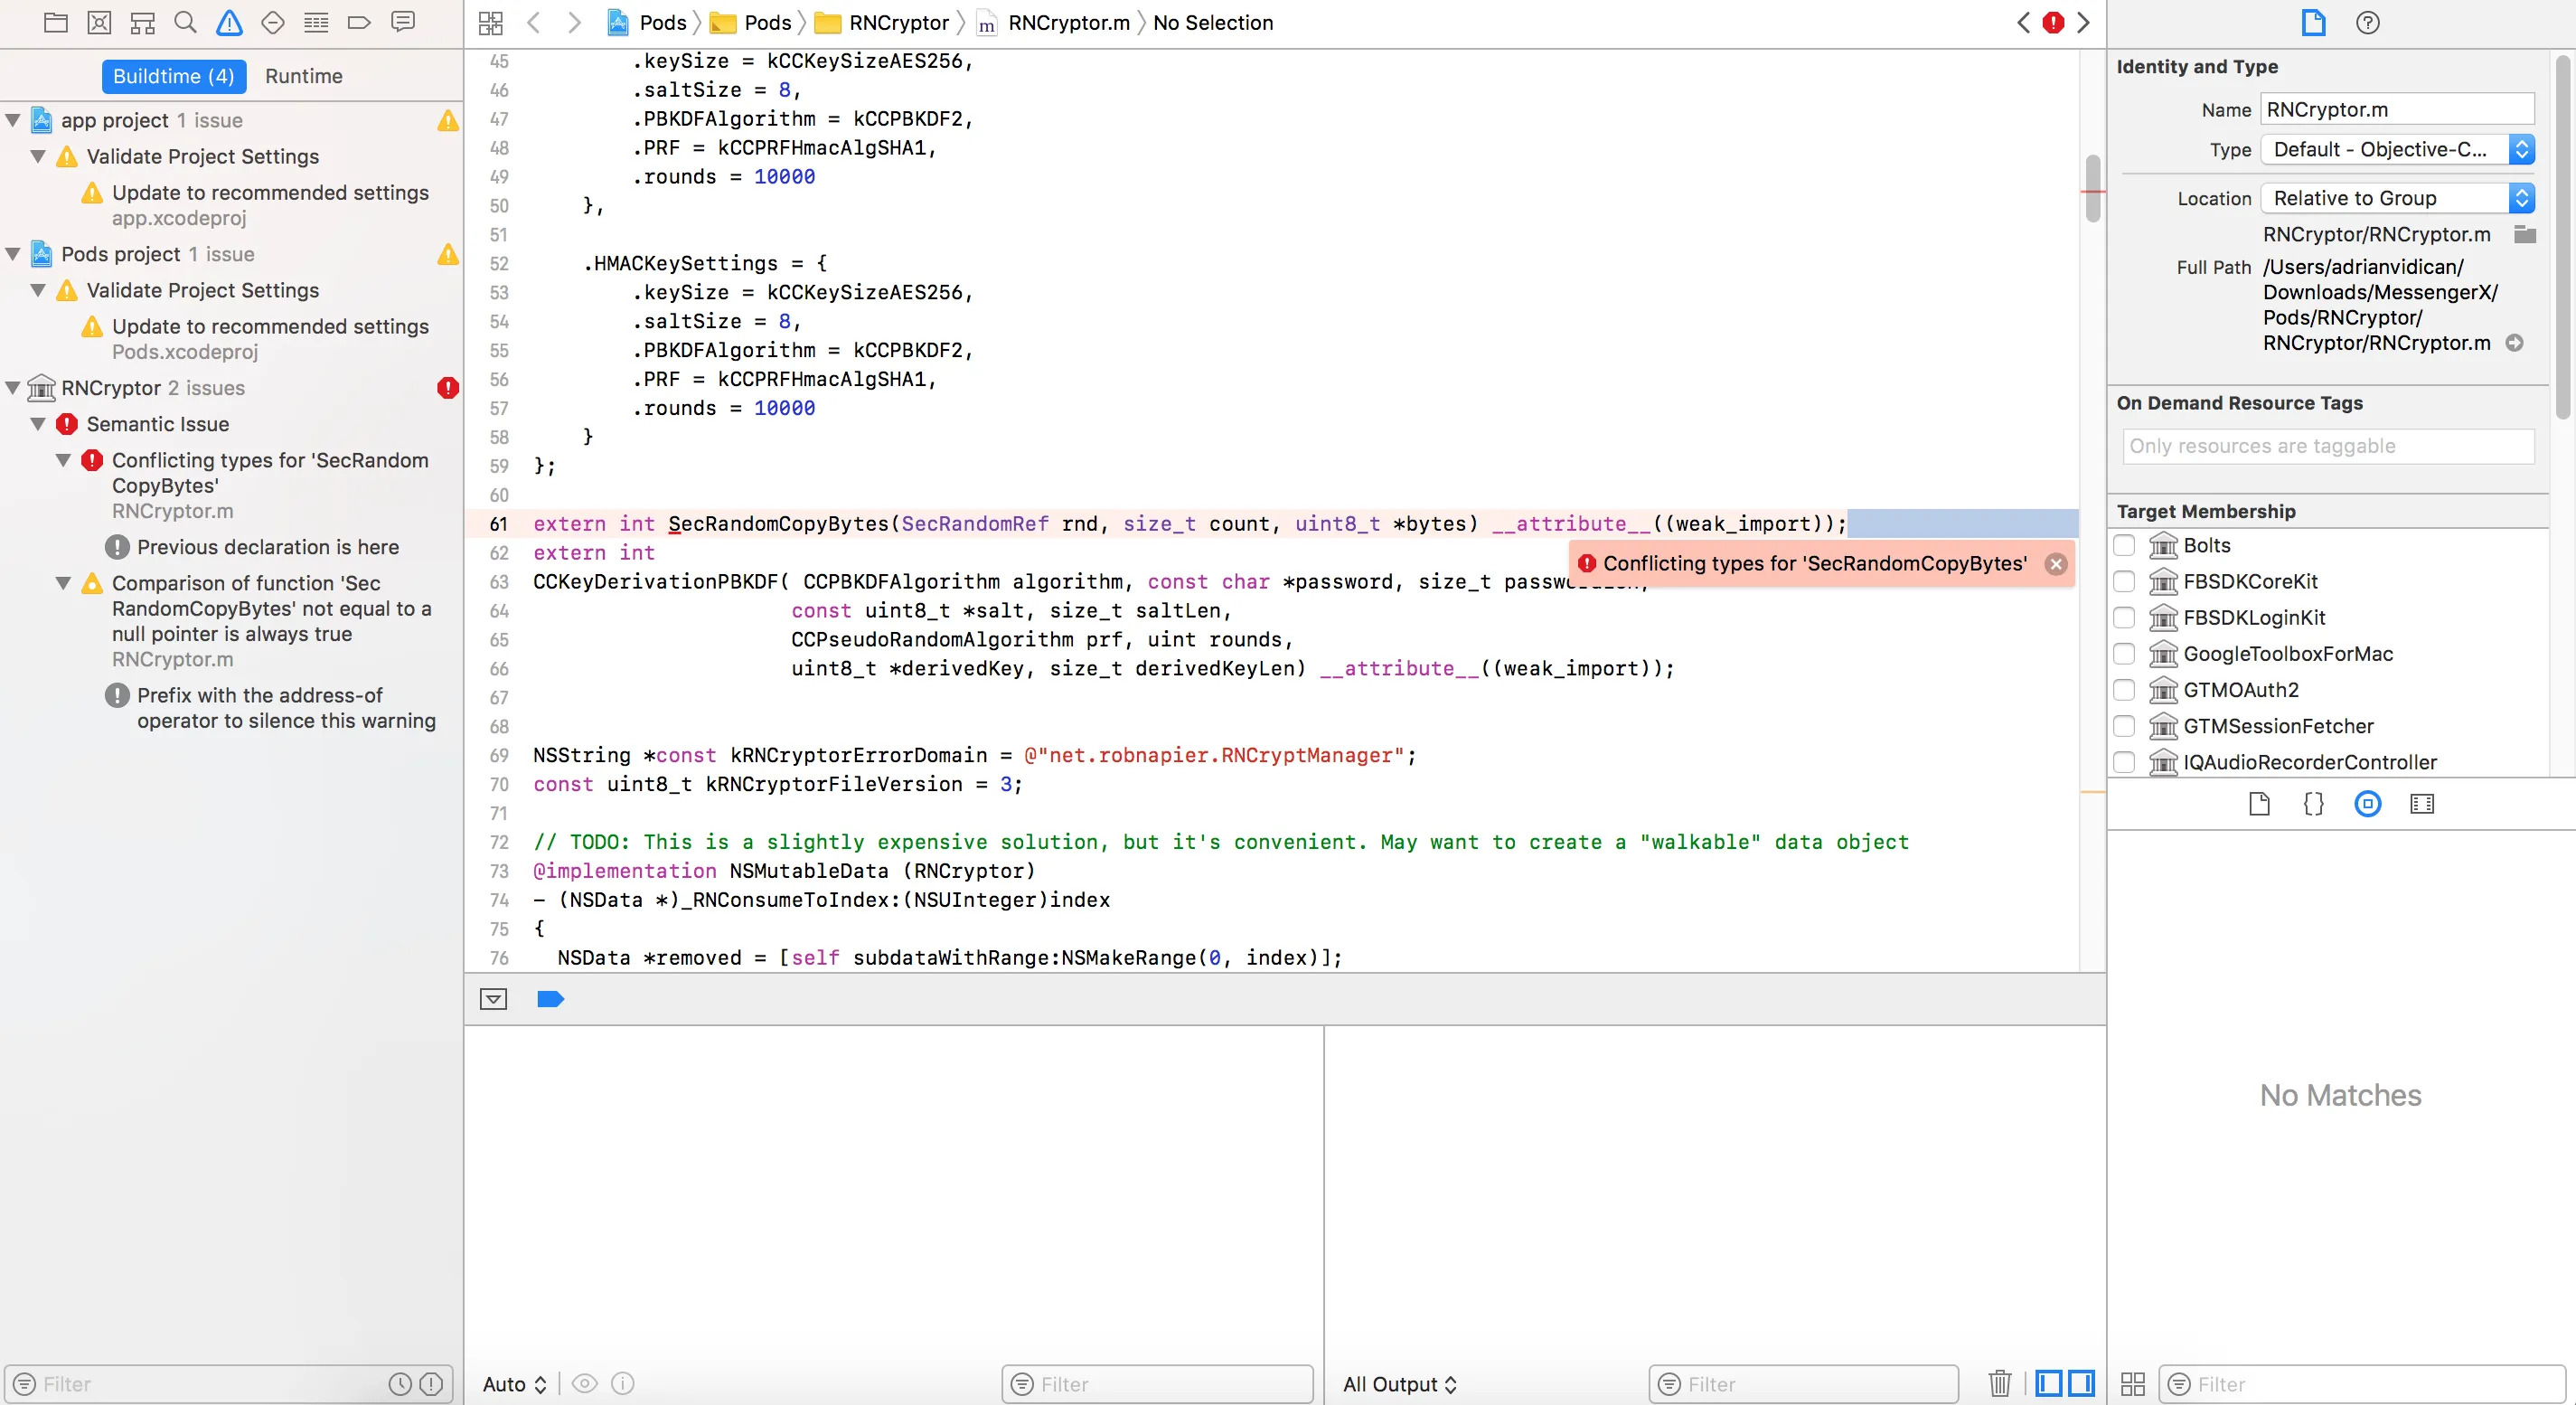Viewport: 2576px width, 1405px height.
Task: Select the Issue navigator warning icon
Action: point(229,22)
